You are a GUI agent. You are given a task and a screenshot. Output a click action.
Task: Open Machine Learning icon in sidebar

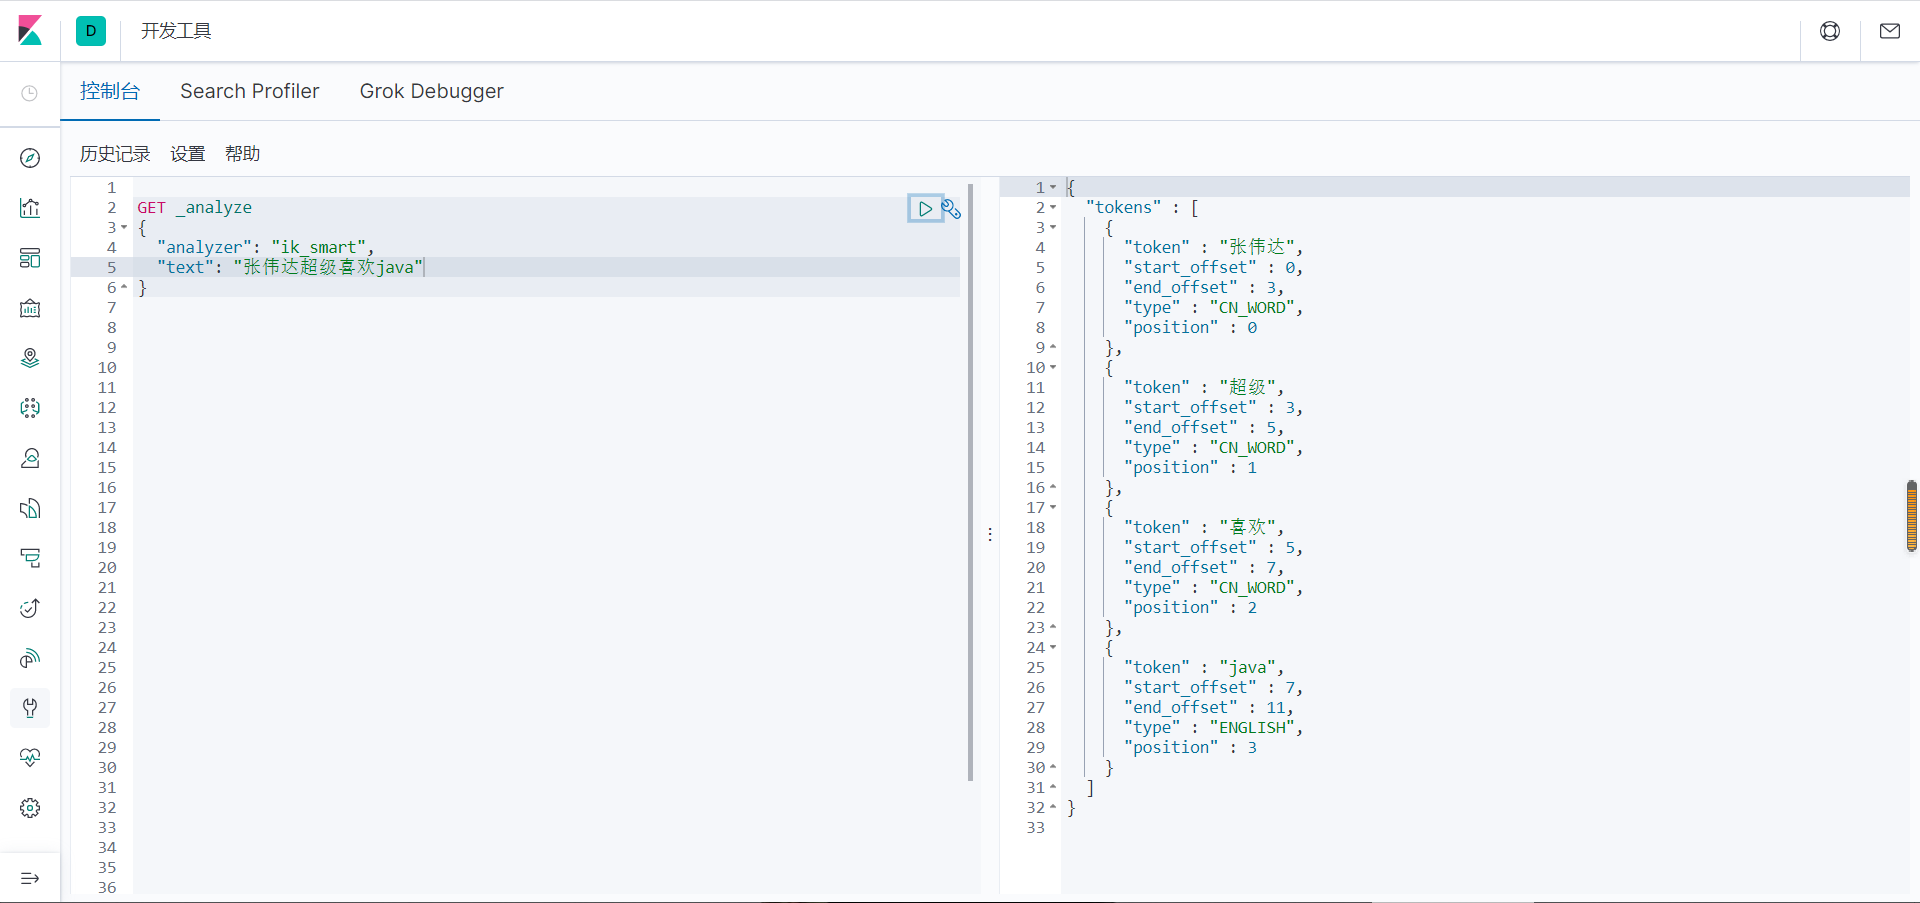tap(30, 408)
